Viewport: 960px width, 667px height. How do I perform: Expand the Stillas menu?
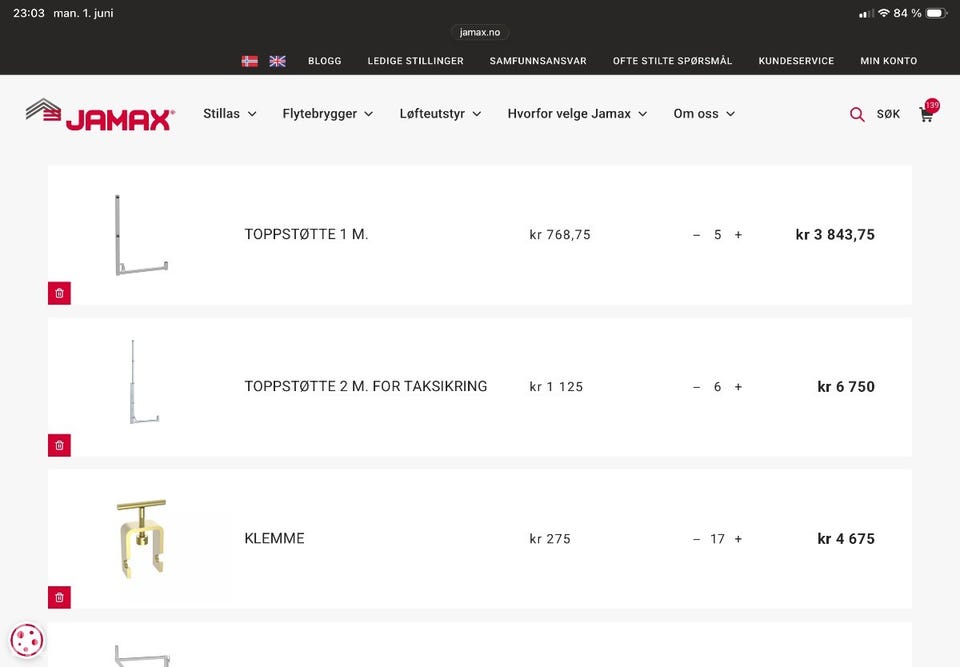coord(230,114)
